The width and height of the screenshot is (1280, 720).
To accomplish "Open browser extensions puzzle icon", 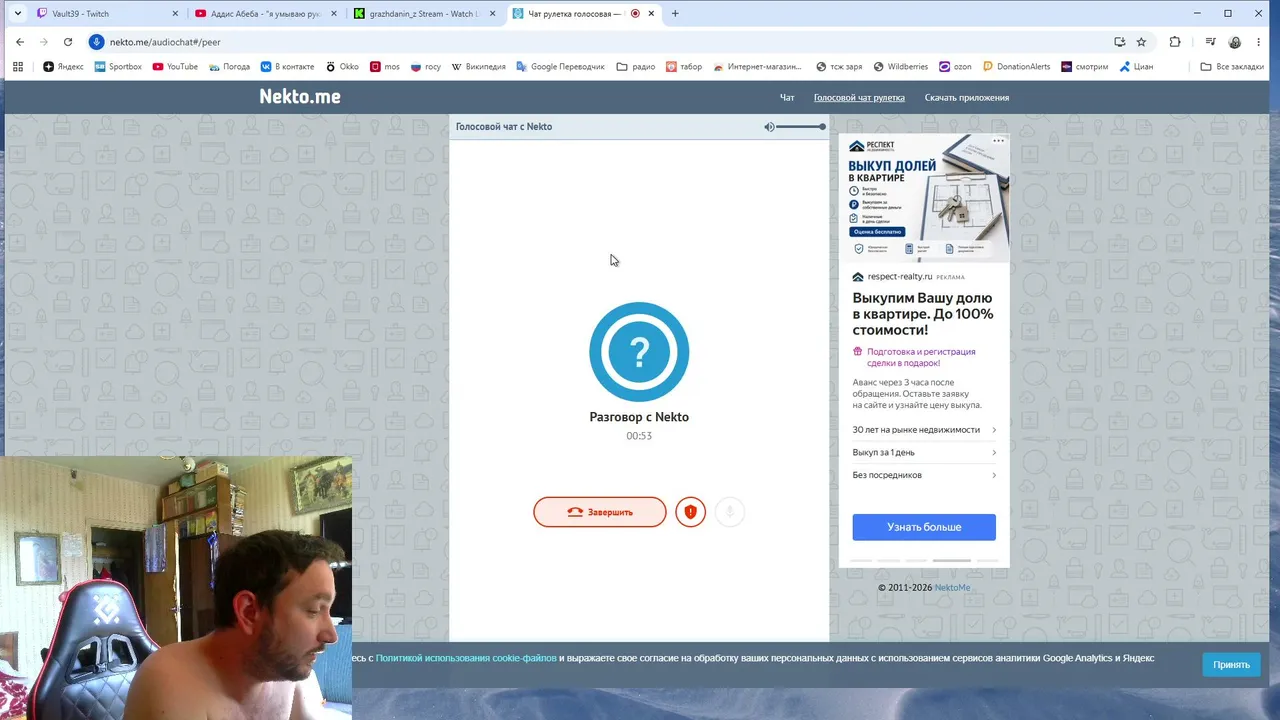I will pos(1175,42).
